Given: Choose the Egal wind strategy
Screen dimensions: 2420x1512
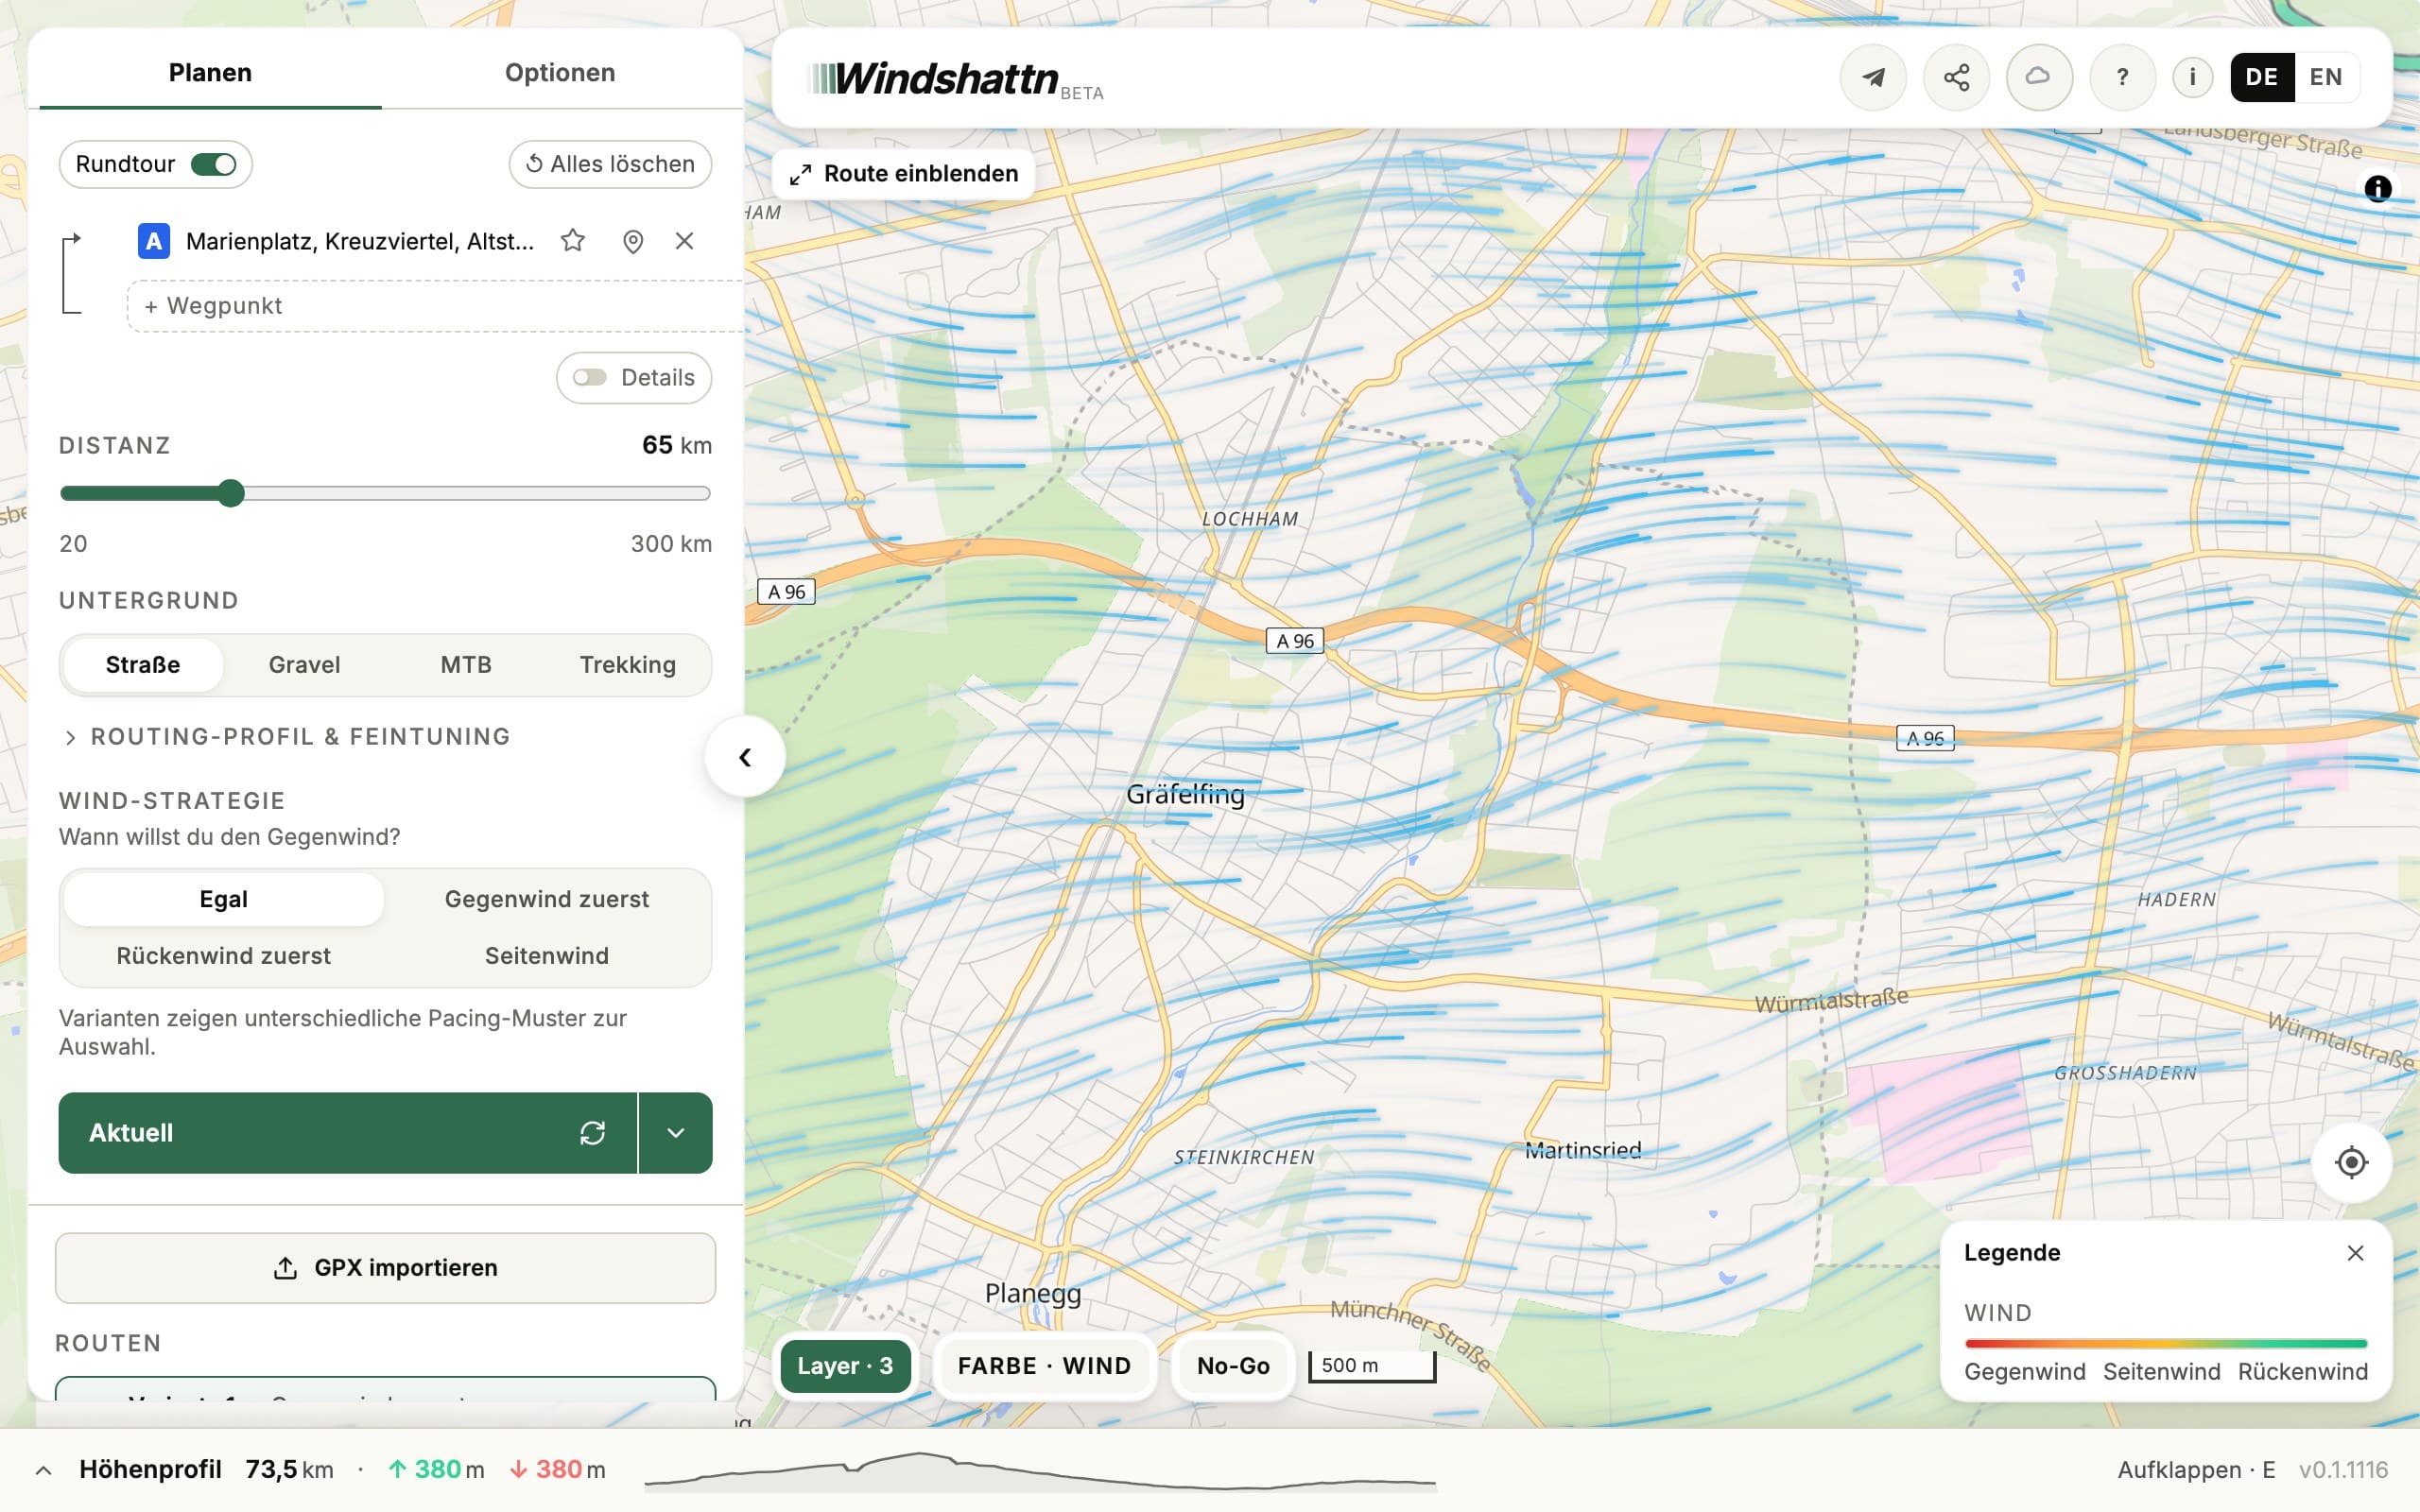Looking at the screenshot, I should click(223, 899).
